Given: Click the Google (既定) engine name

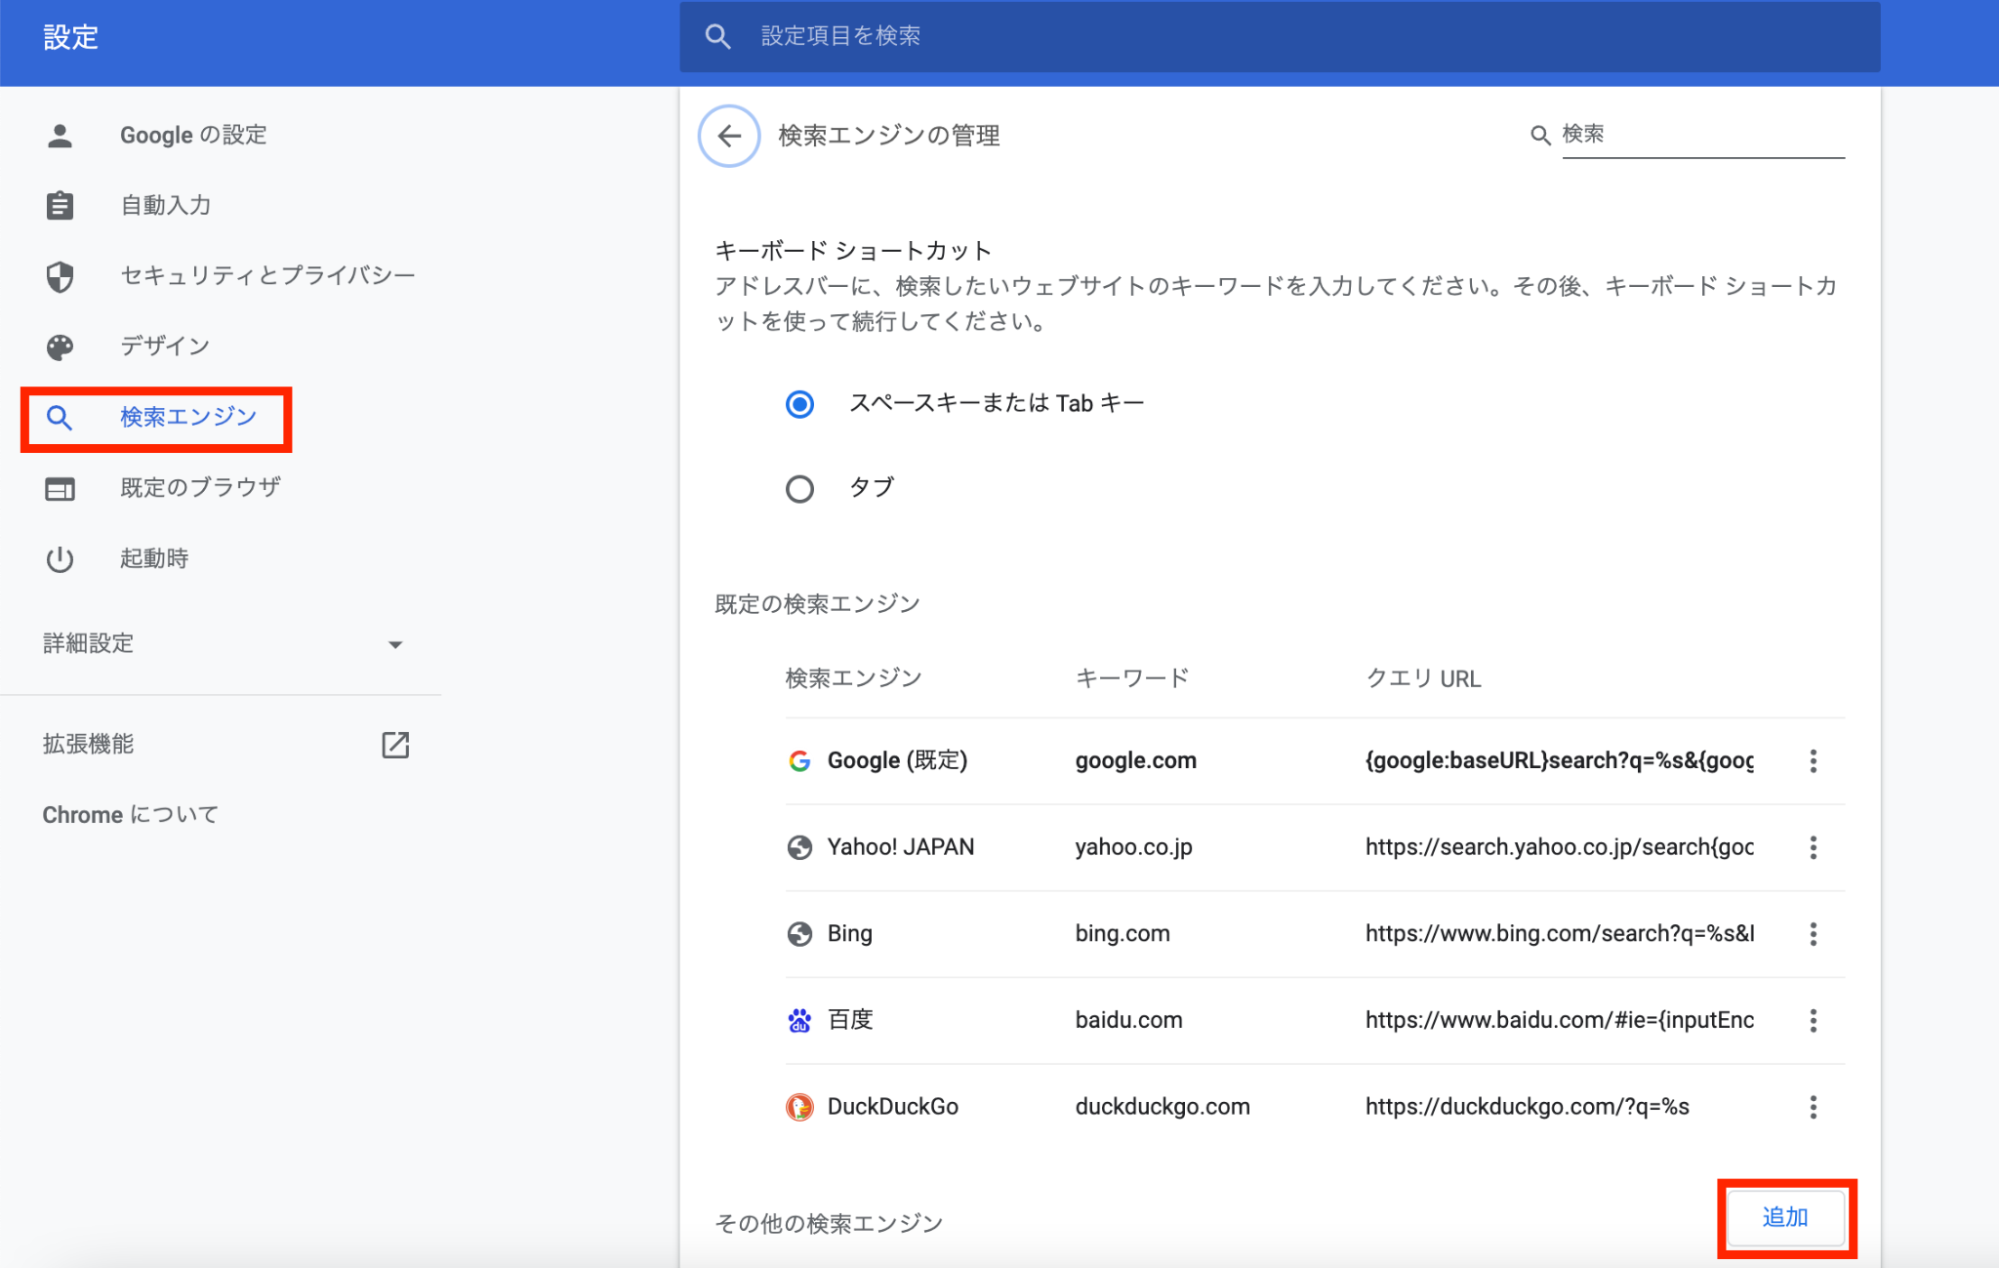Looking at the screenshot, I should pos(897,761).
